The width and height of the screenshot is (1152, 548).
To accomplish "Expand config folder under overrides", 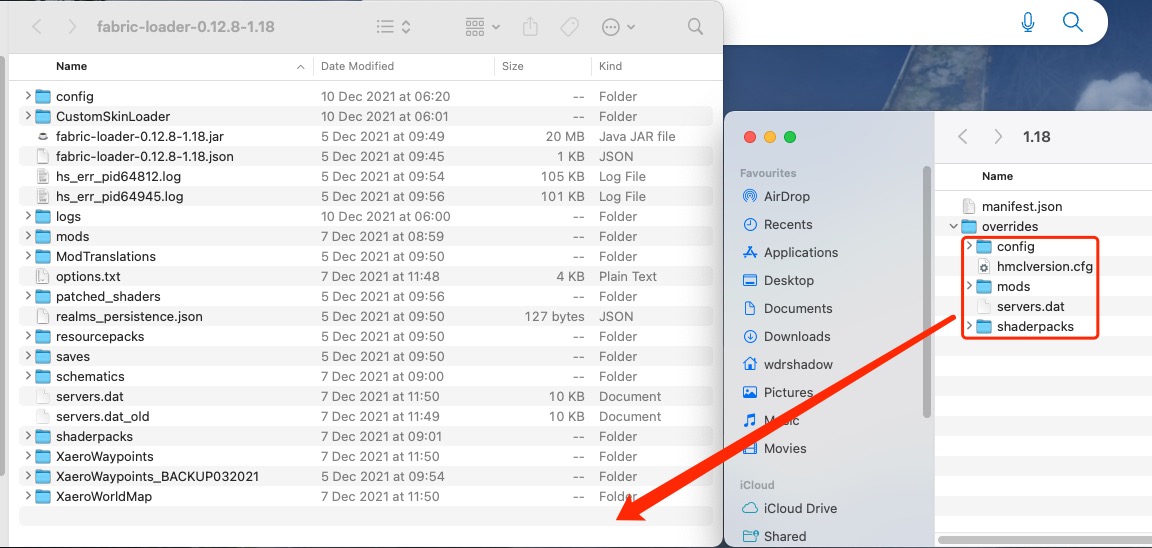I will [x=969, y=246].
